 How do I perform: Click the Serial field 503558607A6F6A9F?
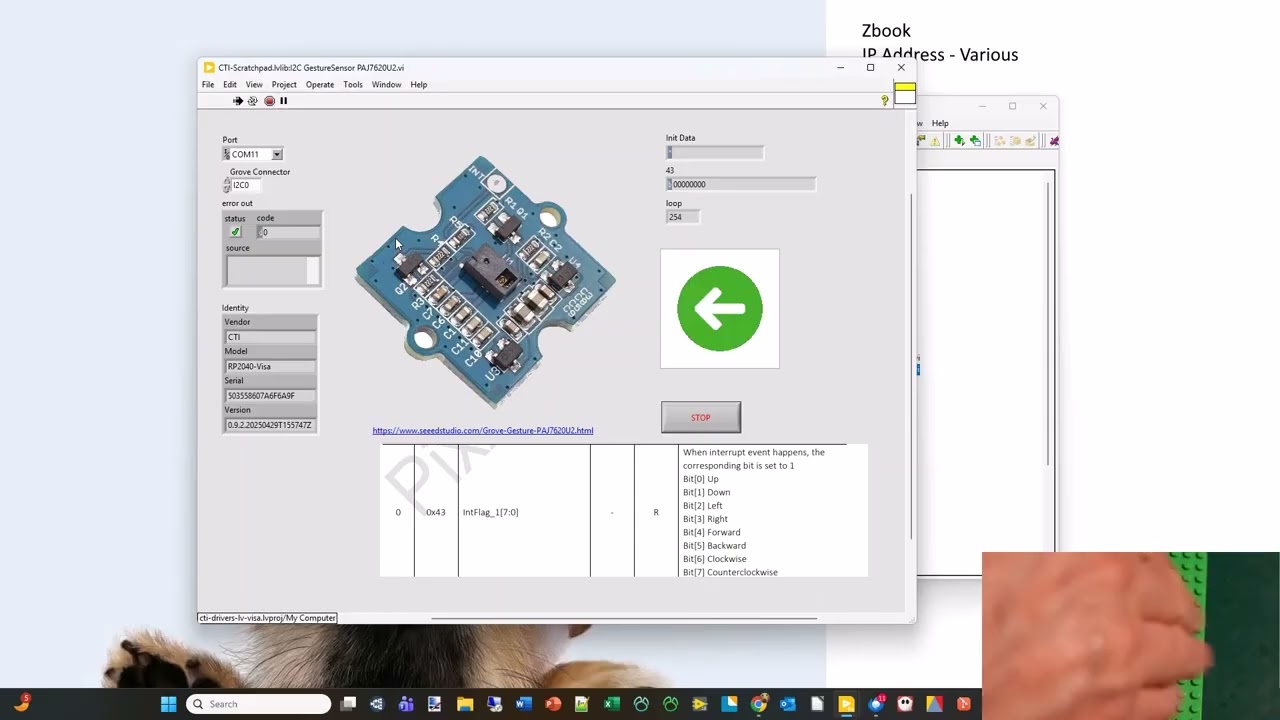click(270, 395)
